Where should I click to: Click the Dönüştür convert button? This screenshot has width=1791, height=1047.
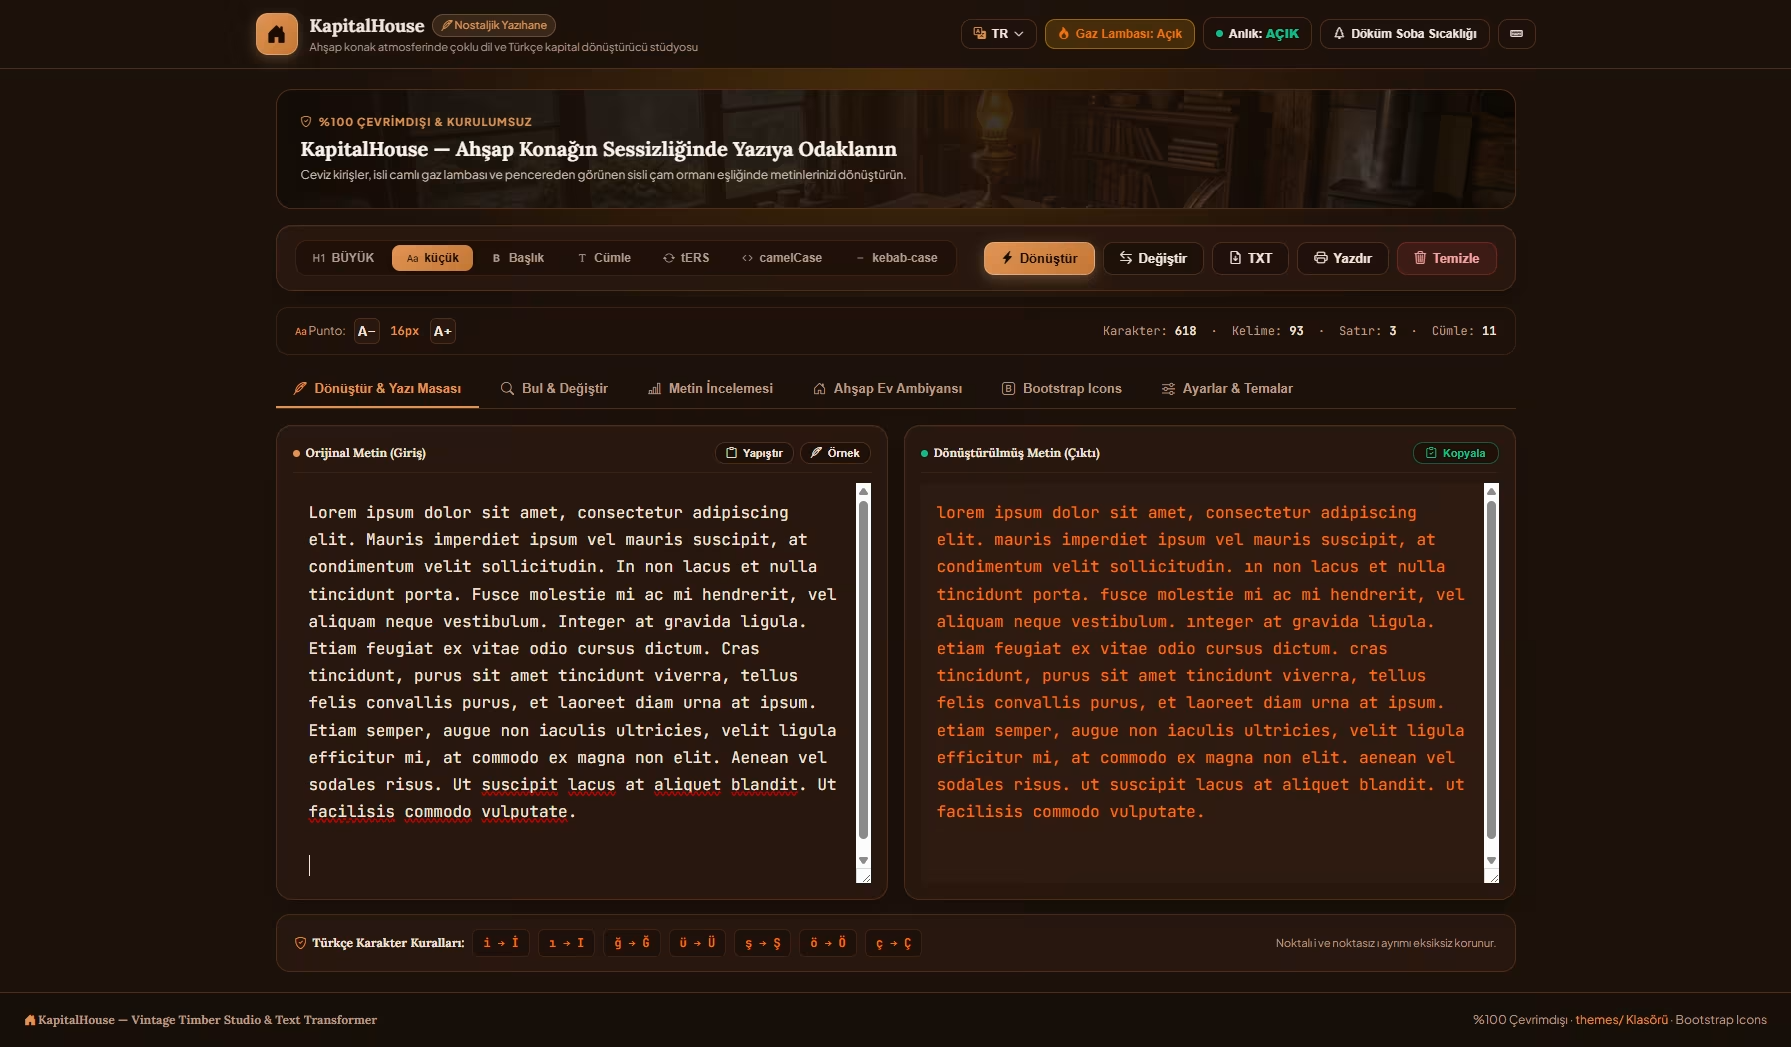[1039, 258]
